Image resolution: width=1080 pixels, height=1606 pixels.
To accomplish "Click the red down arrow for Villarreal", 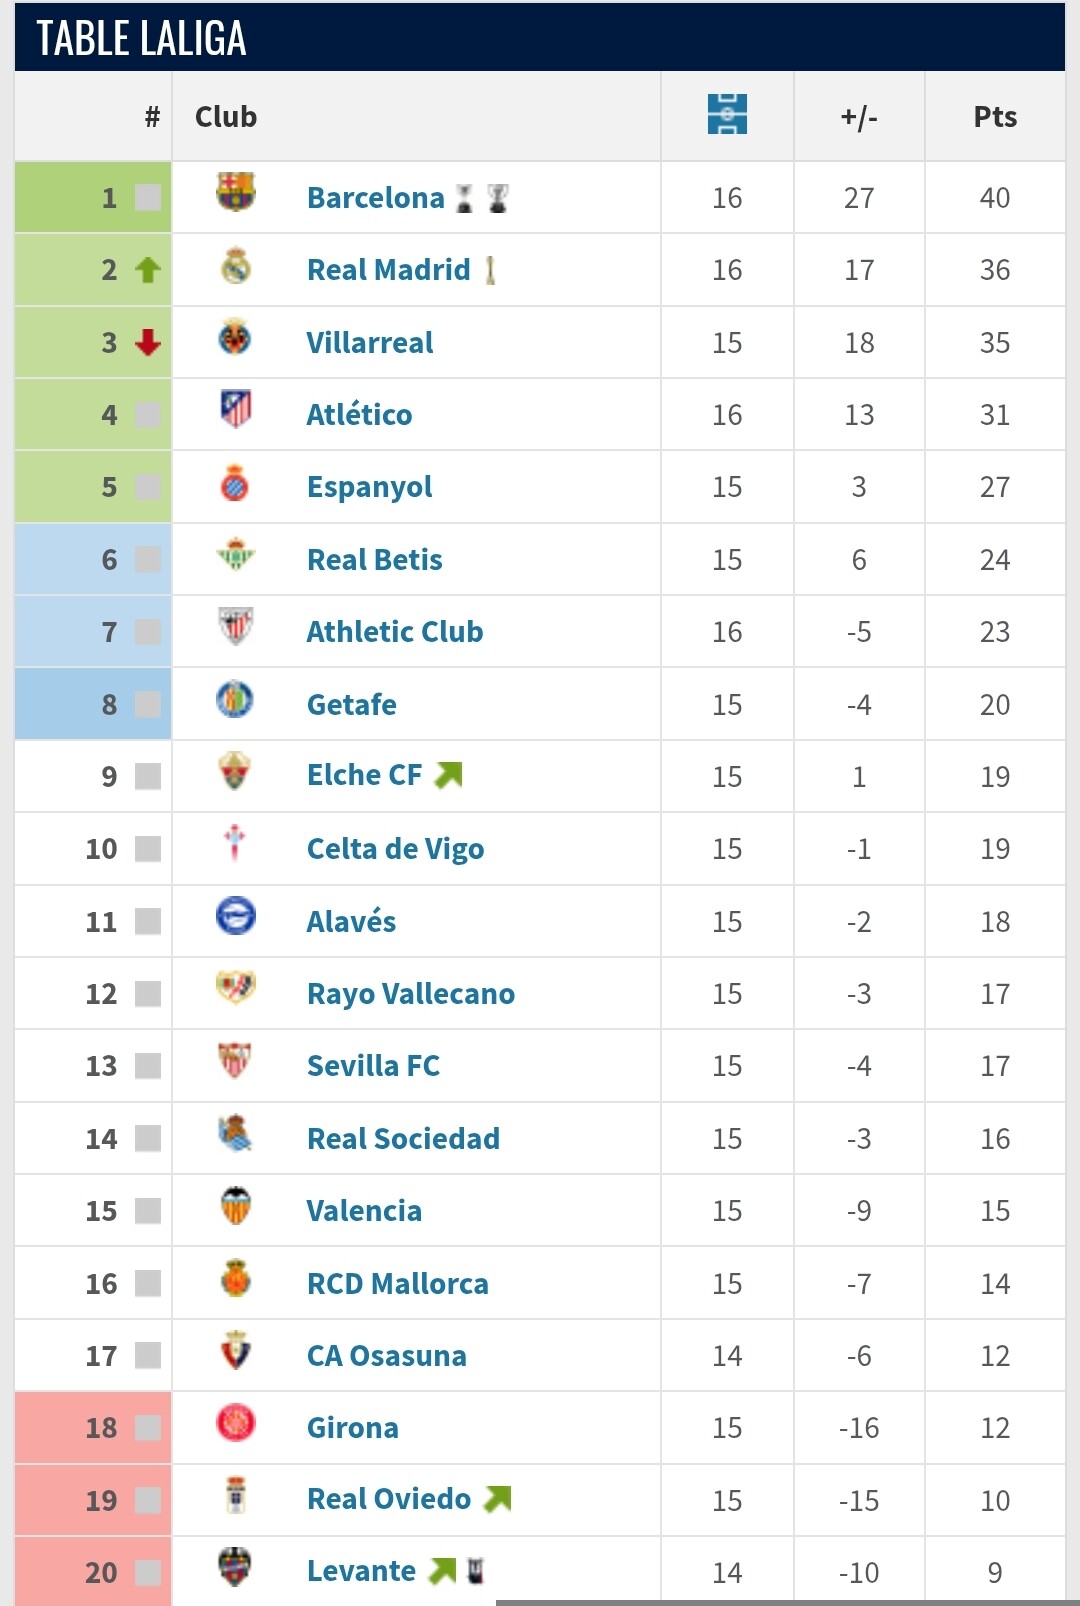I will (x=148, y=343).
